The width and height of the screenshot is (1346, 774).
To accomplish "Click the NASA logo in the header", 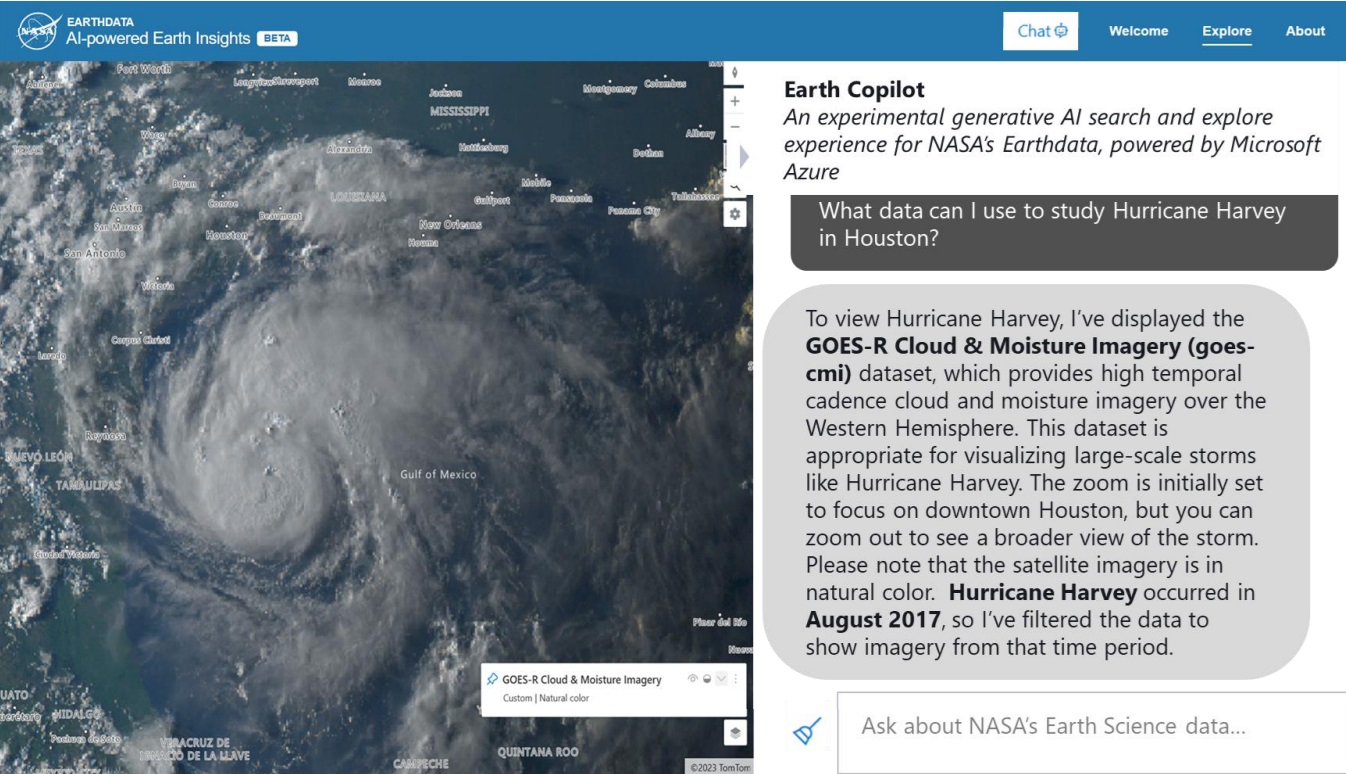I will (38, 30).
